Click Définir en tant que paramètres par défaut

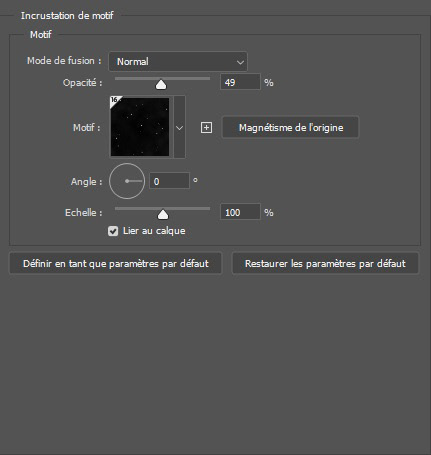pos(116,264)
